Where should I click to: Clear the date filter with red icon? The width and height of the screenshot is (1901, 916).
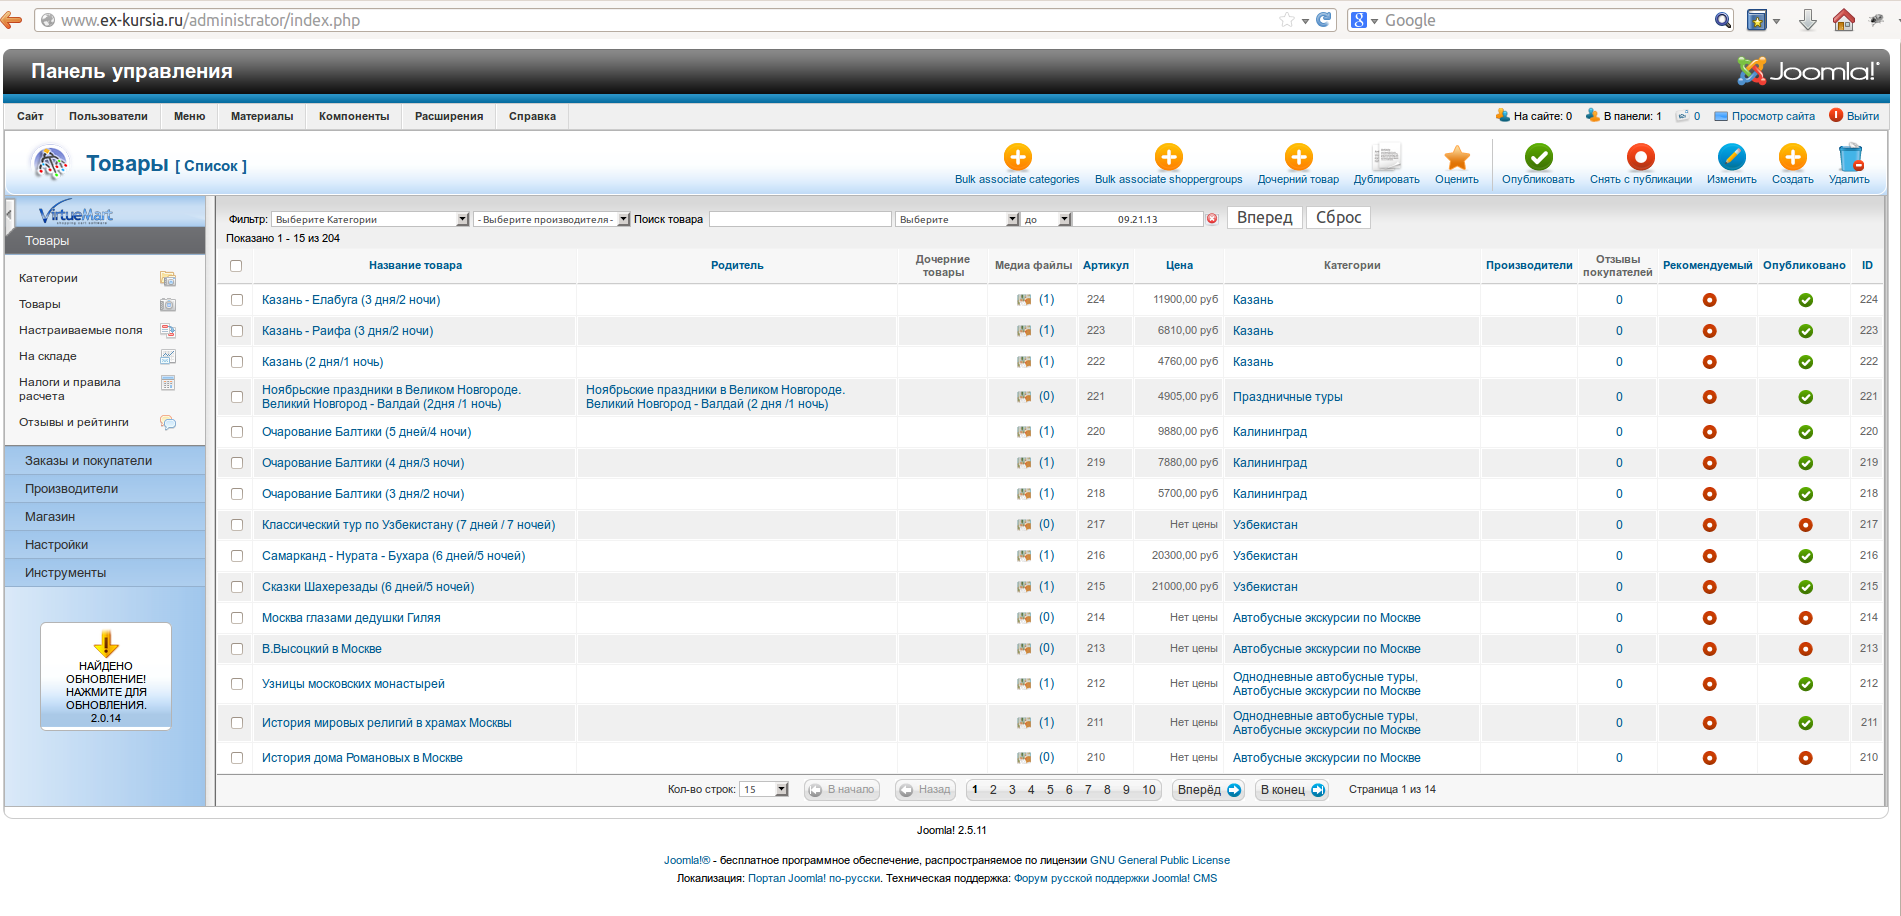(x=1212, y=218)
